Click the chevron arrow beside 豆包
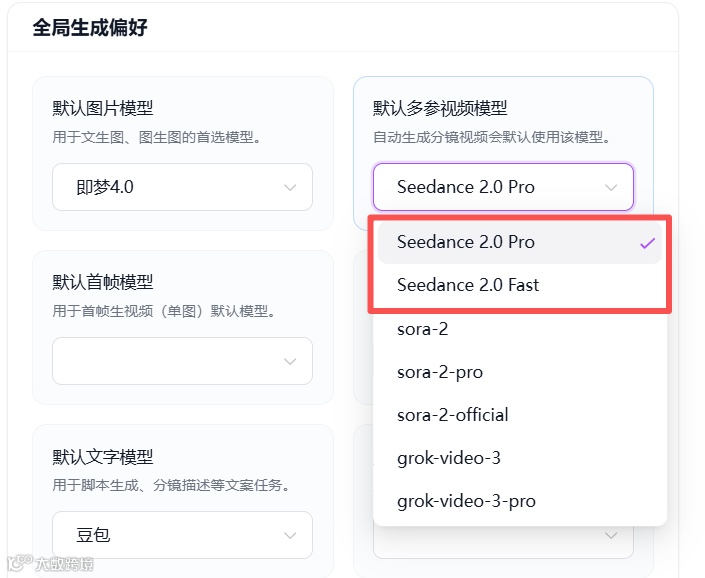705x578 pixels. [290, 535]
